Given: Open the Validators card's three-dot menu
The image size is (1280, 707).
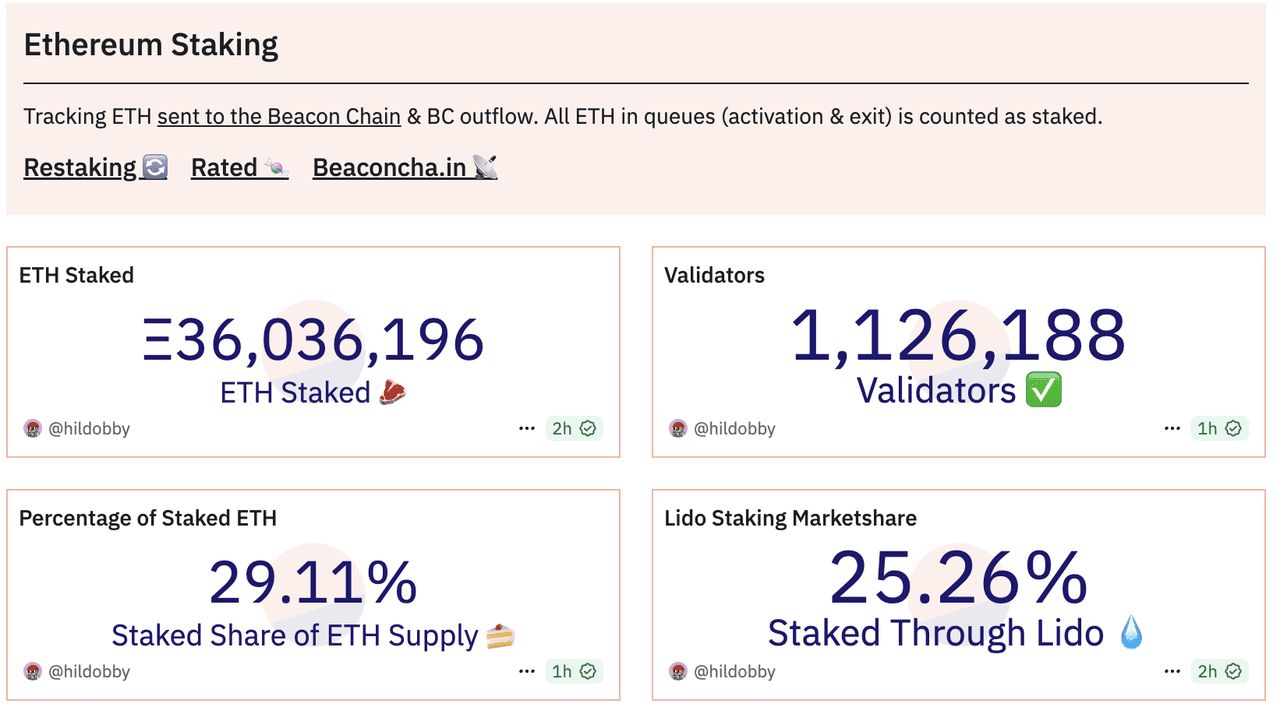Looking at the screenshot, I should (x=1172, y=428).
